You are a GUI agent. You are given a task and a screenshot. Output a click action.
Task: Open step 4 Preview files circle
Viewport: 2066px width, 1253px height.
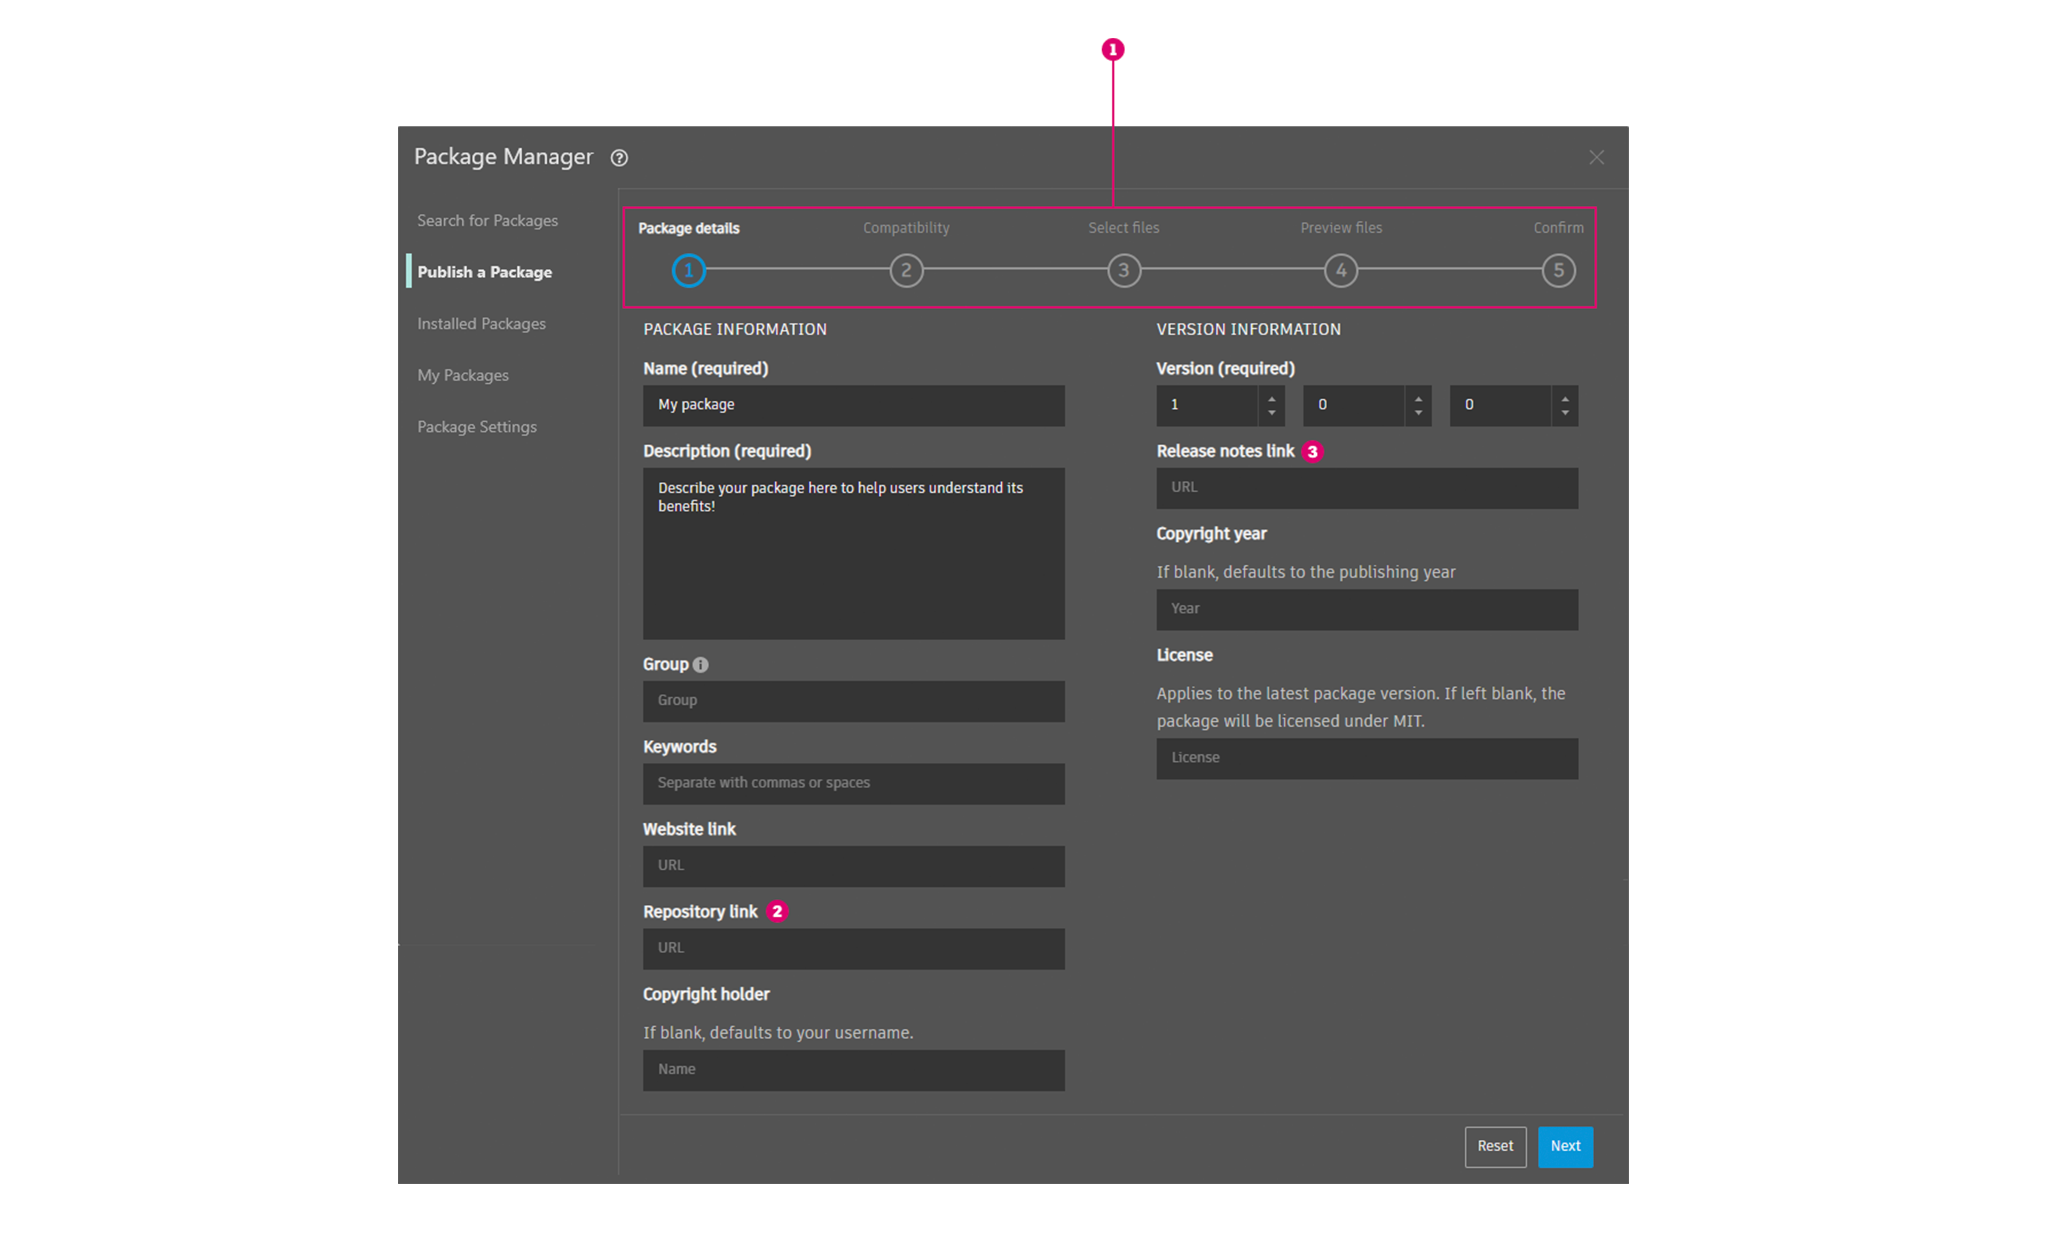1341,271
